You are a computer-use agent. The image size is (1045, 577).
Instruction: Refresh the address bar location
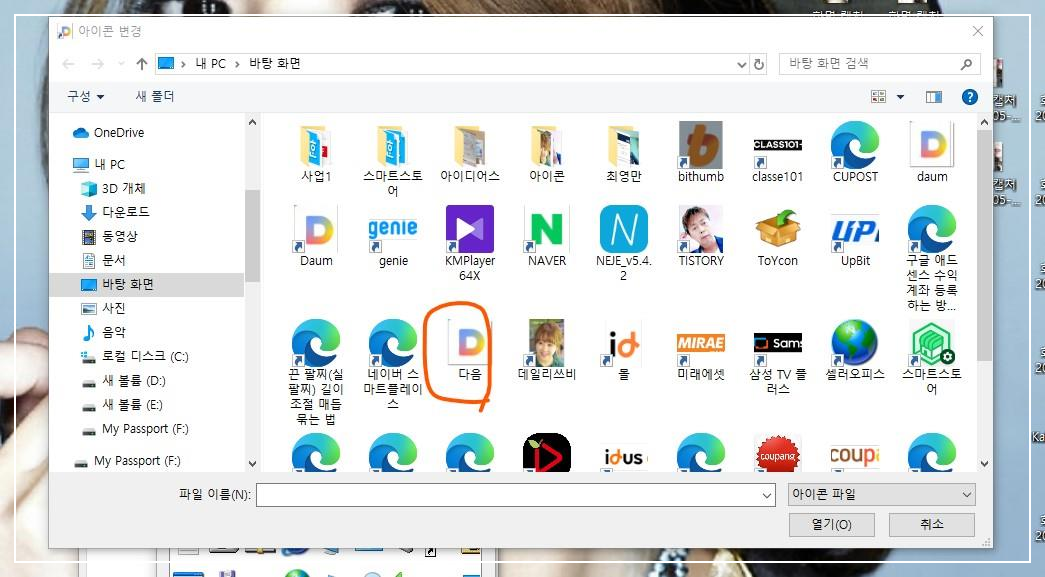tap(758, 64)
